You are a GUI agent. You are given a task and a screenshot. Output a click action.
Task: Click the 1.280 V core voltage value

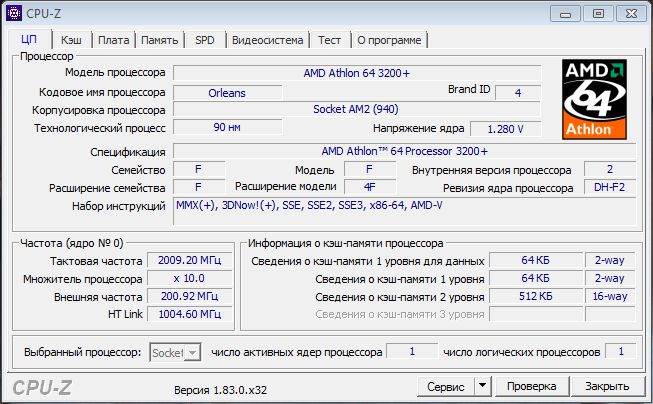[x=506, y=129]
